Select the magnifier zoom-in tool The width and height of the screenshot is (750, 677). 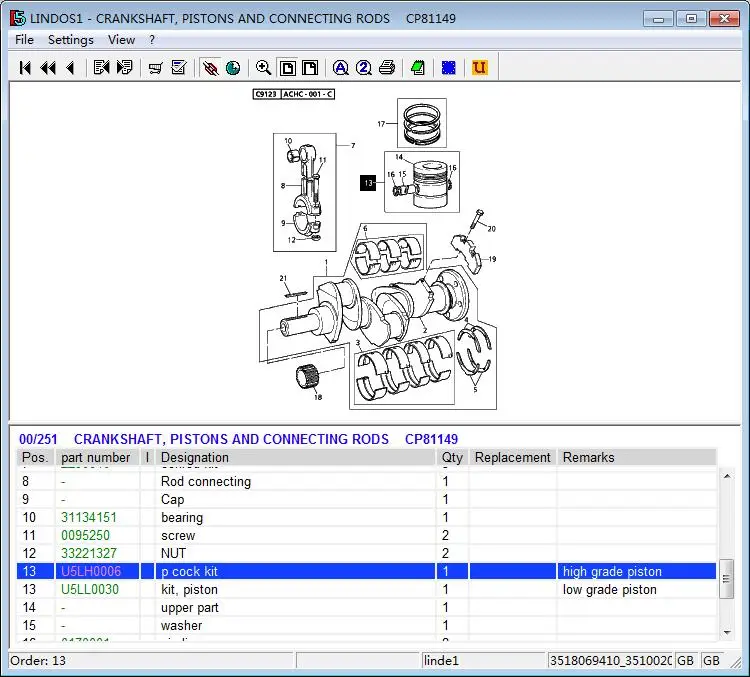click(263, 68)
